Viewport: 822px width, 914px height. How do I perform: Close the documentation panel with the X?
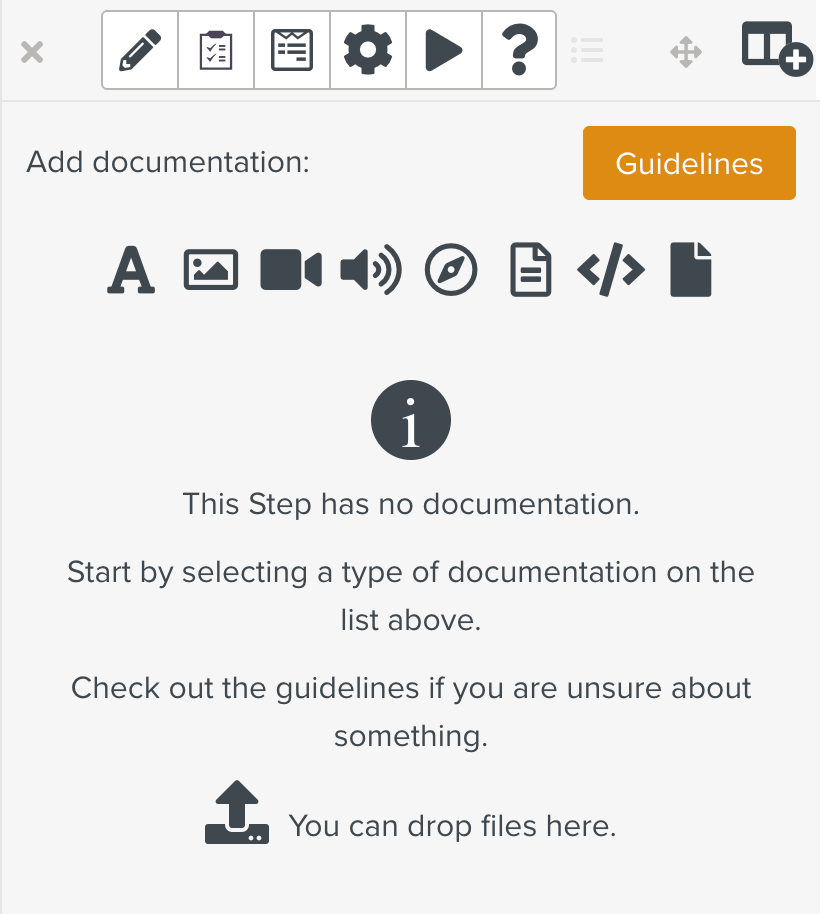32,53
